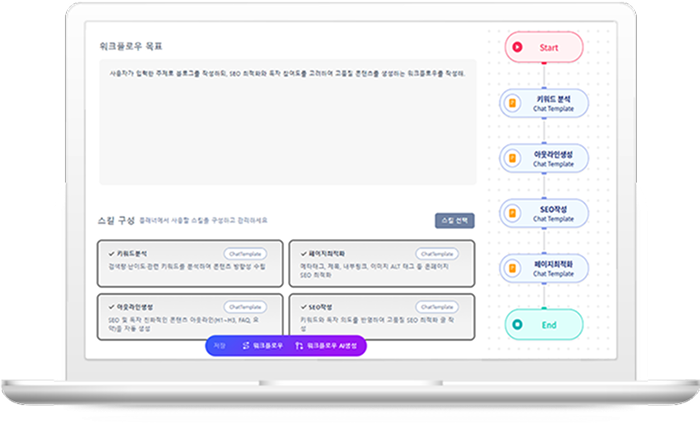Select the SEO작성 Chat Template node label
Viewport: 700px width, 423px height.
click(x=553, y=214)
